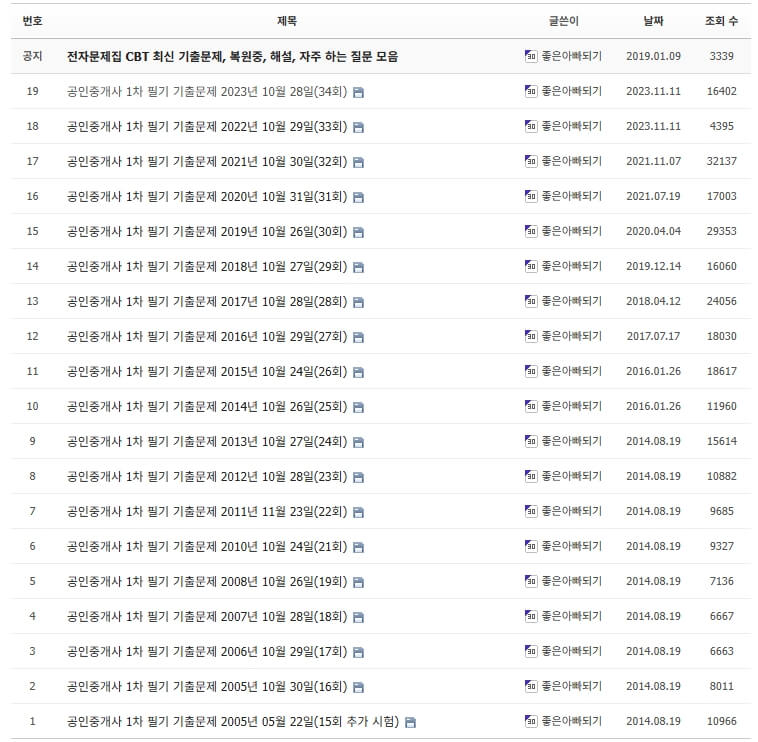Click the disk icon beside the 2005년 10월 30일(16회) post
This screenshot has width=758, height=742.
(358, 687)
